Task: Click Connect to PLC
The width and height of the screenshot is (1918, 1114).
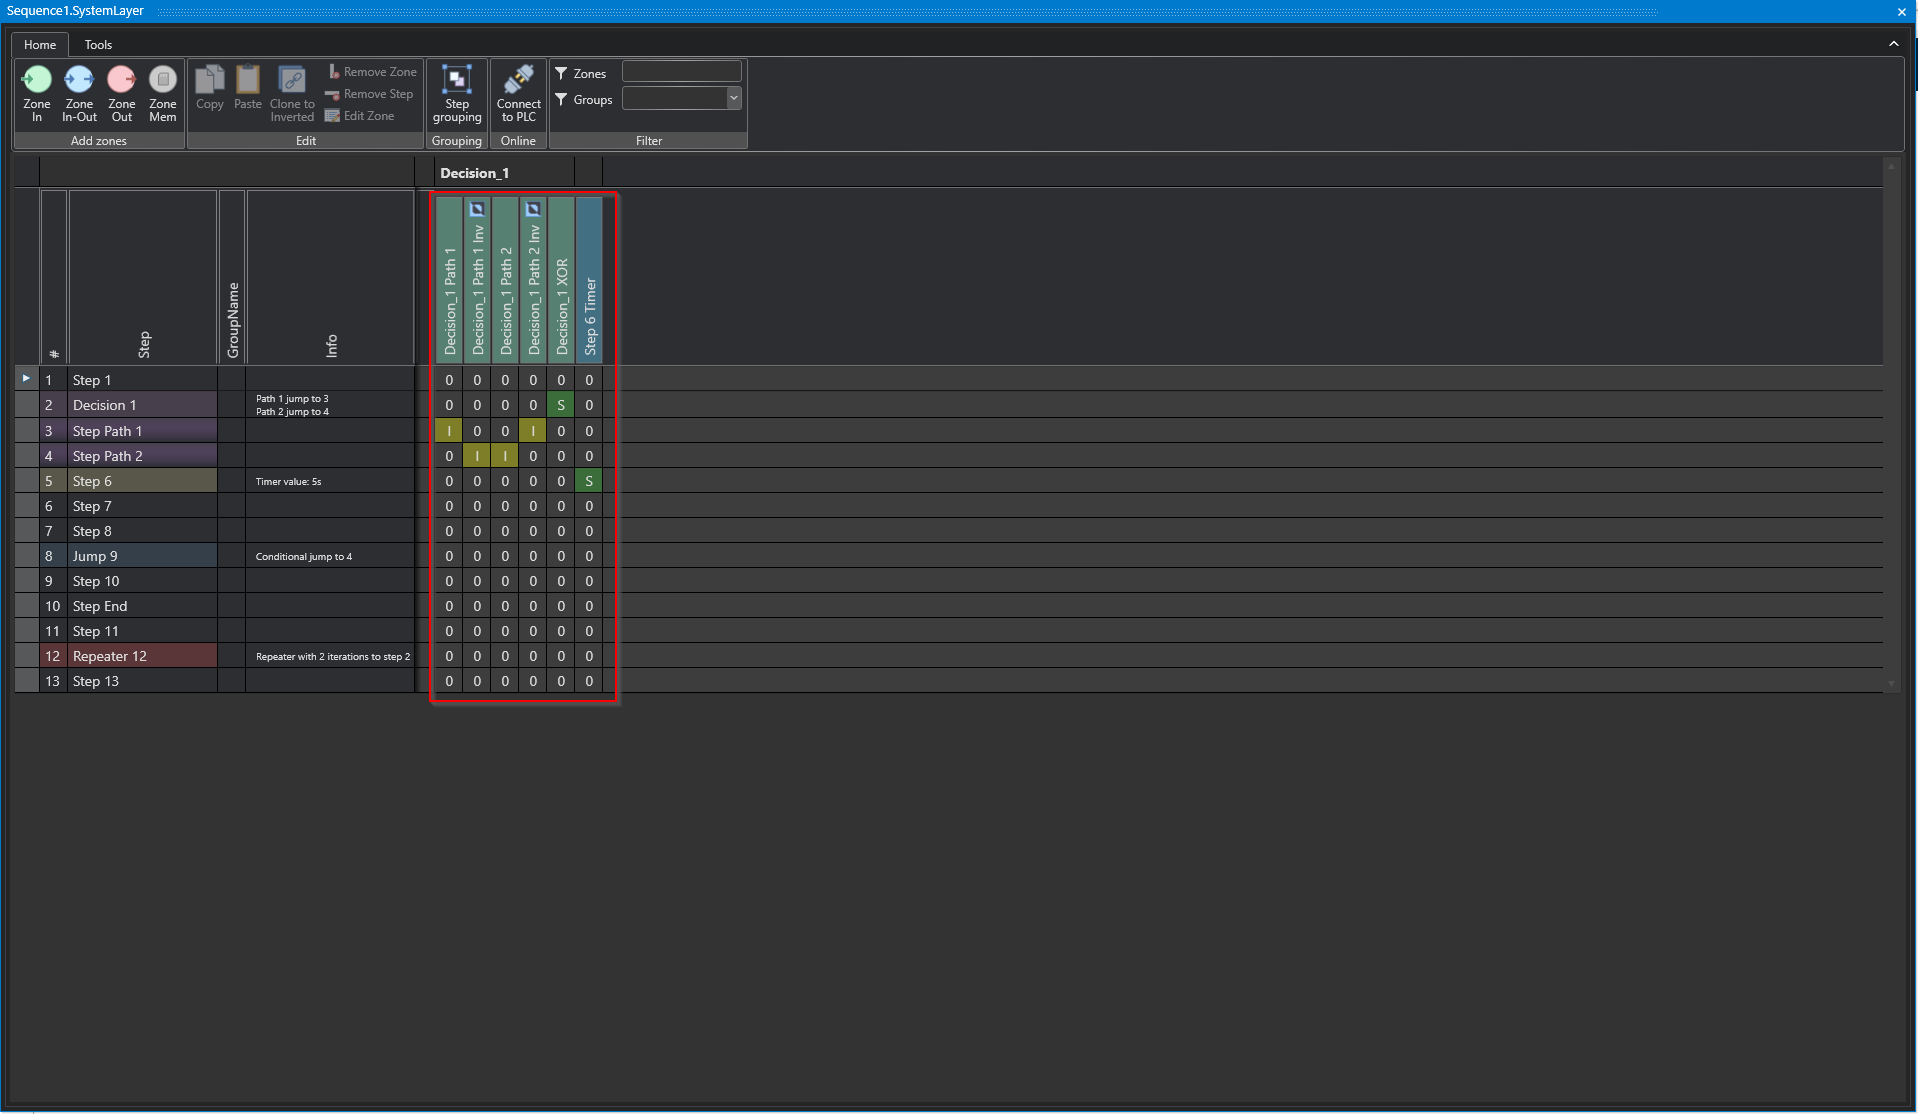Action: pyautogui.click(x=518, y=94)
